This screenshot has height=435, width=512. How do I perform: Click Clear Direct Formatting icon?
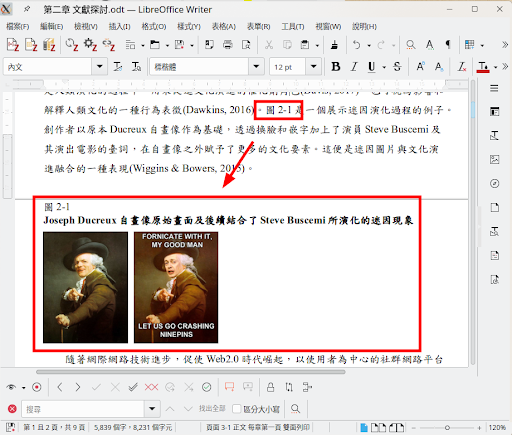pyautogui.click(x=462, y=67)
